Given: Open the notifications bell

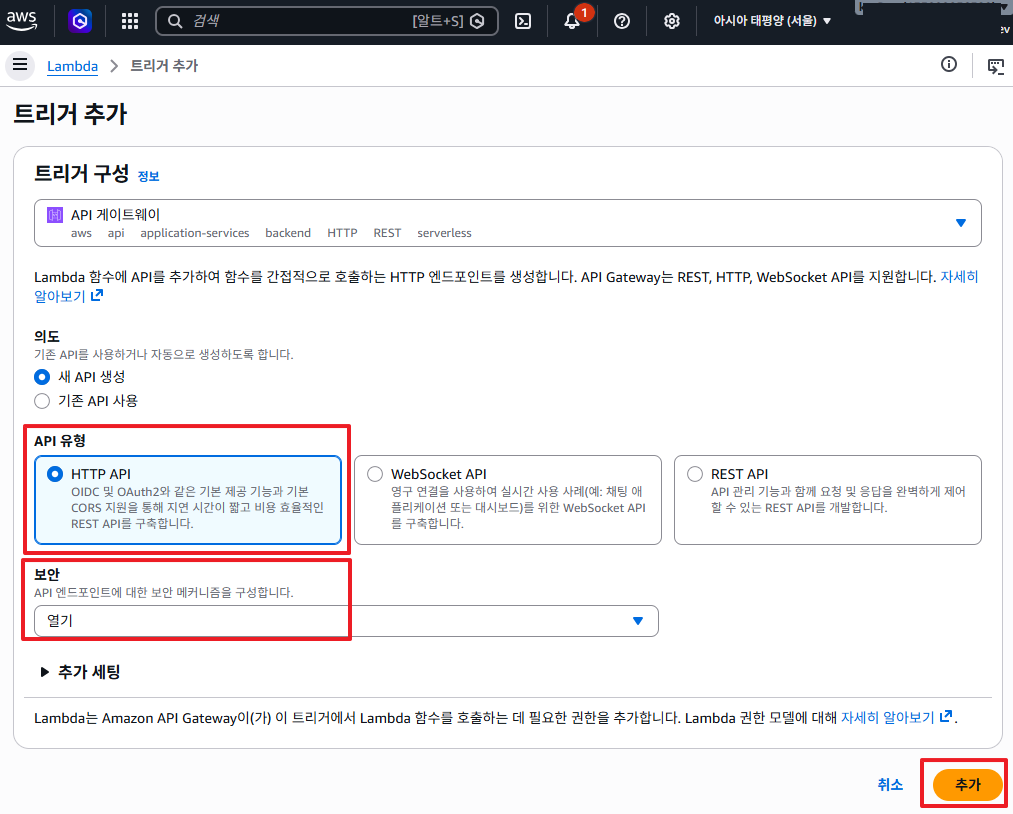Looking at the screenshot, I should point(572,21).
